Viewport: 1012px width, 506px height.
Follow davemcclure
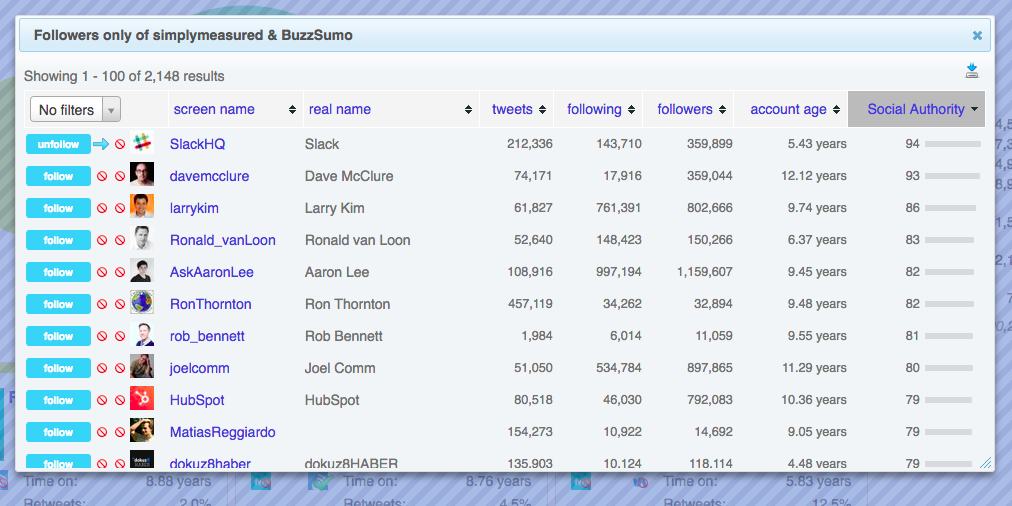58,176
